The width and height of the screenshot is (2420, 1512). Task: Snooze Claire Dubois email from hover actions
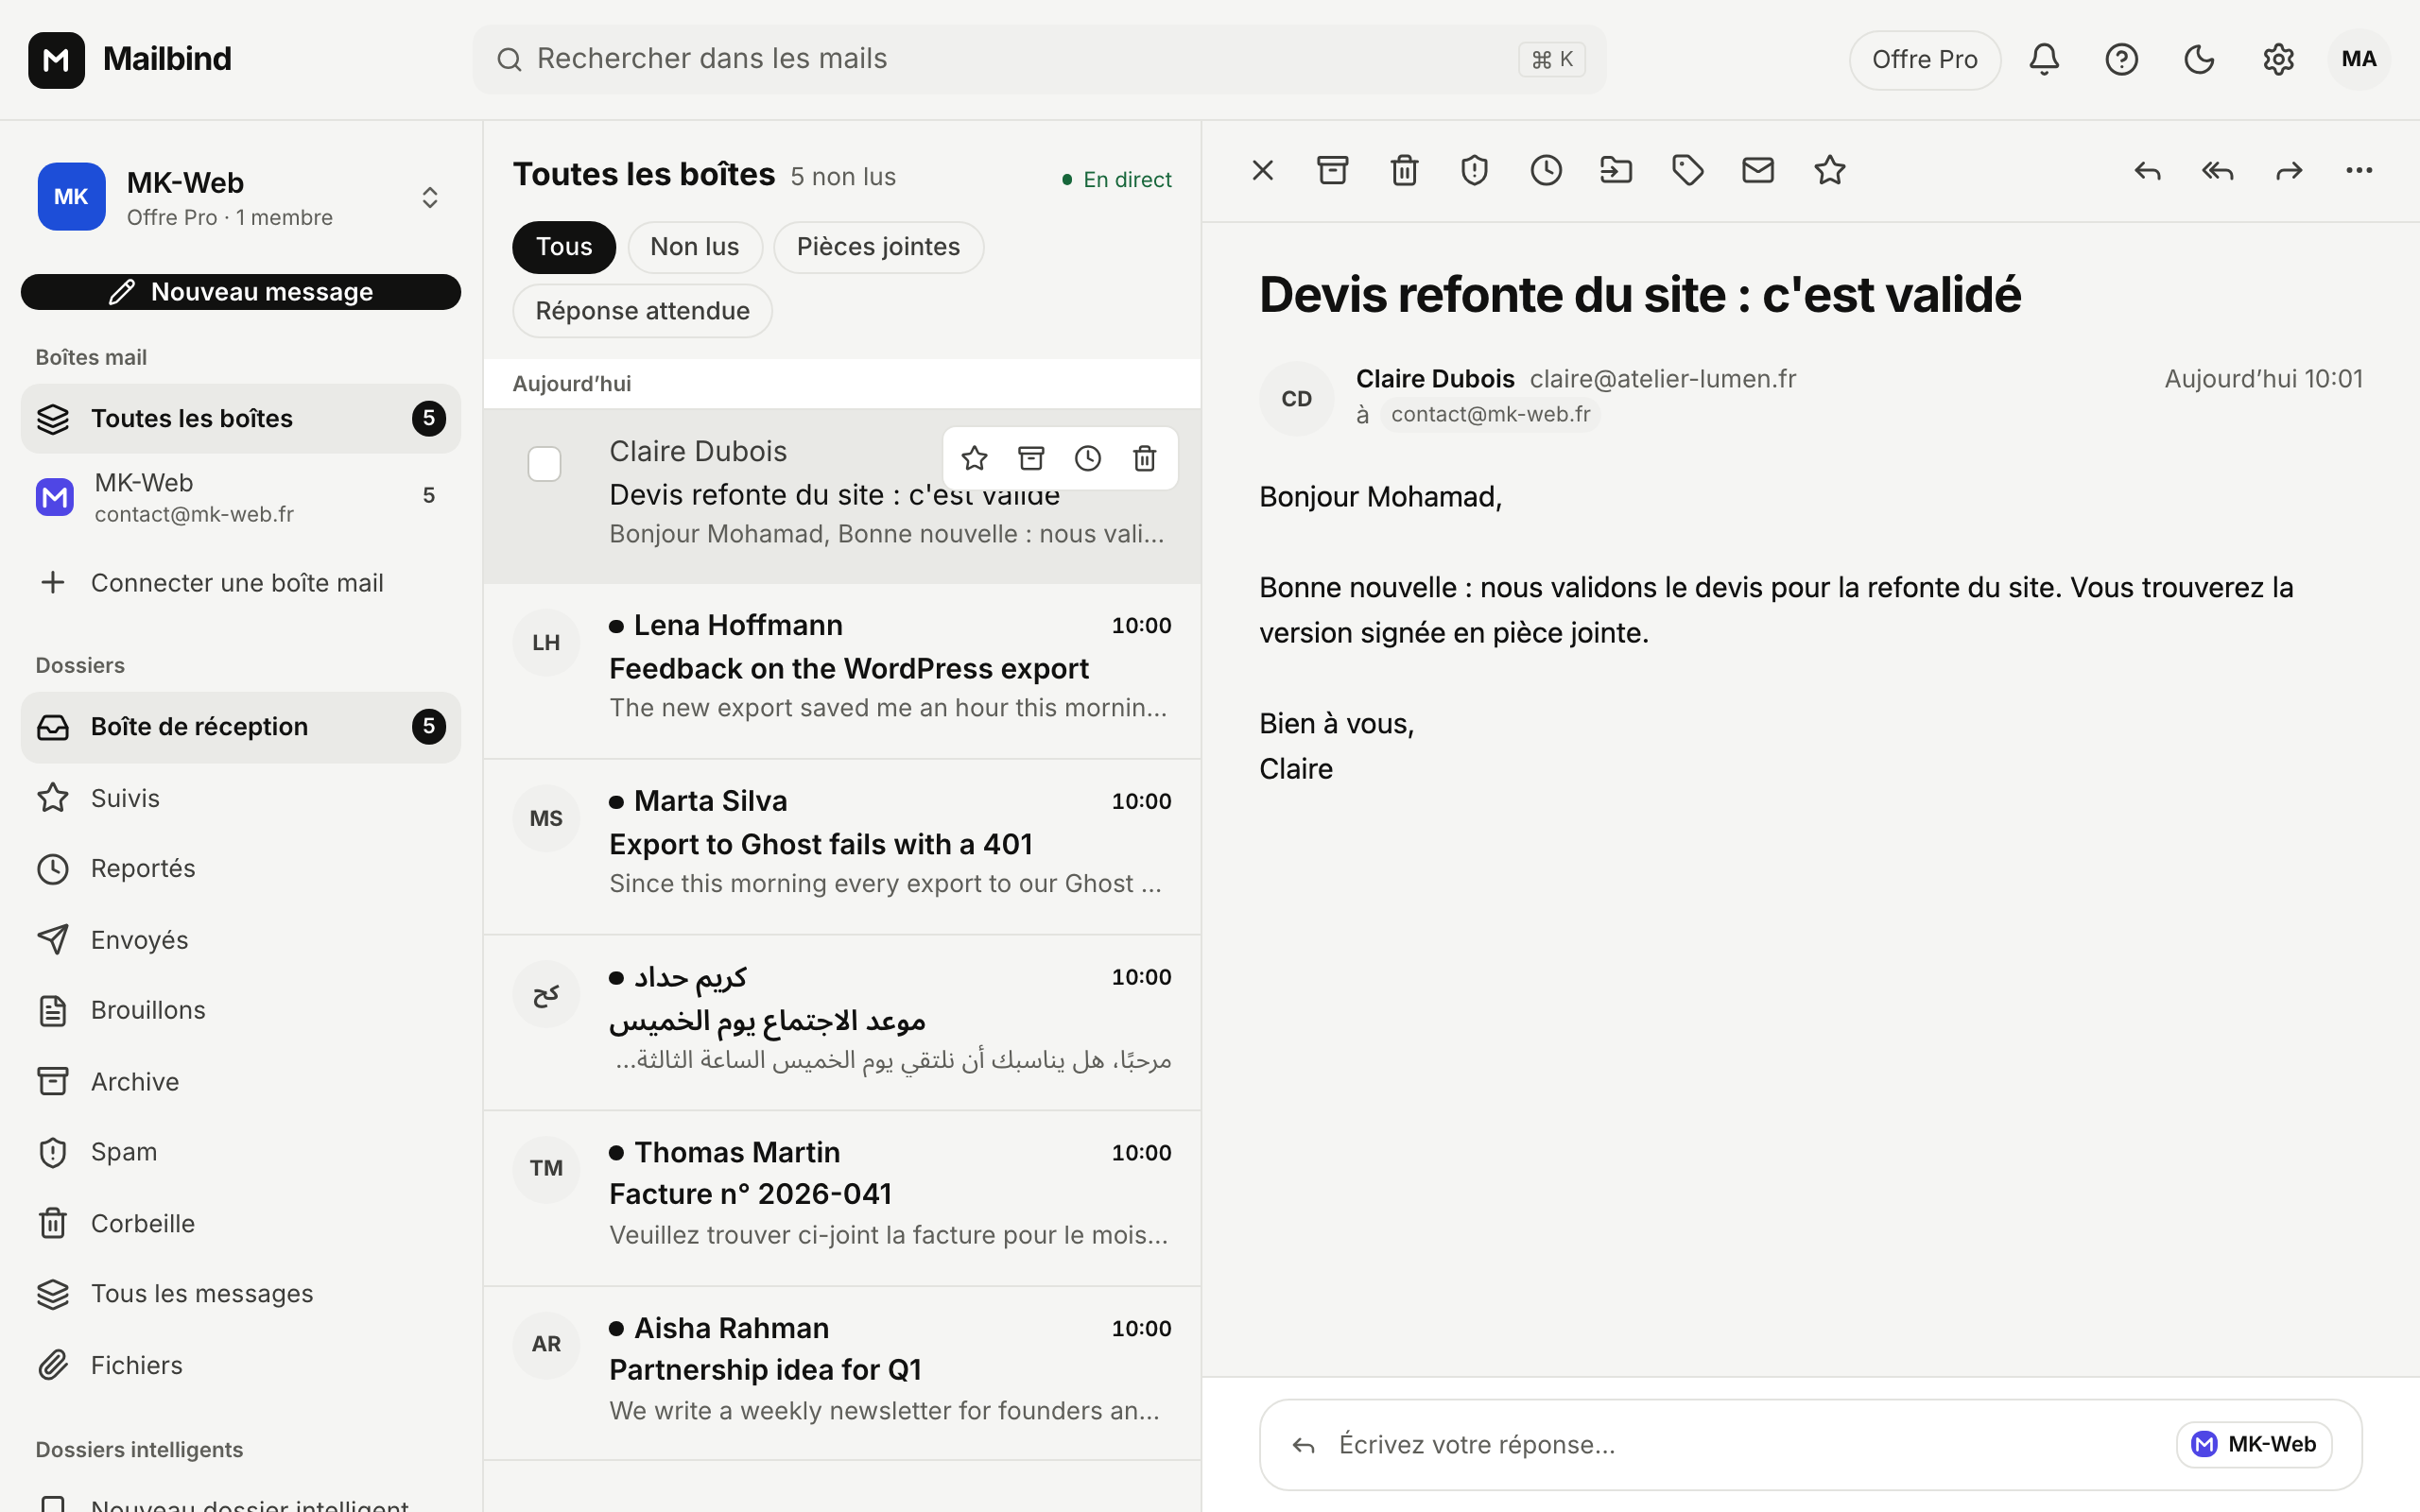(1088, 458)
